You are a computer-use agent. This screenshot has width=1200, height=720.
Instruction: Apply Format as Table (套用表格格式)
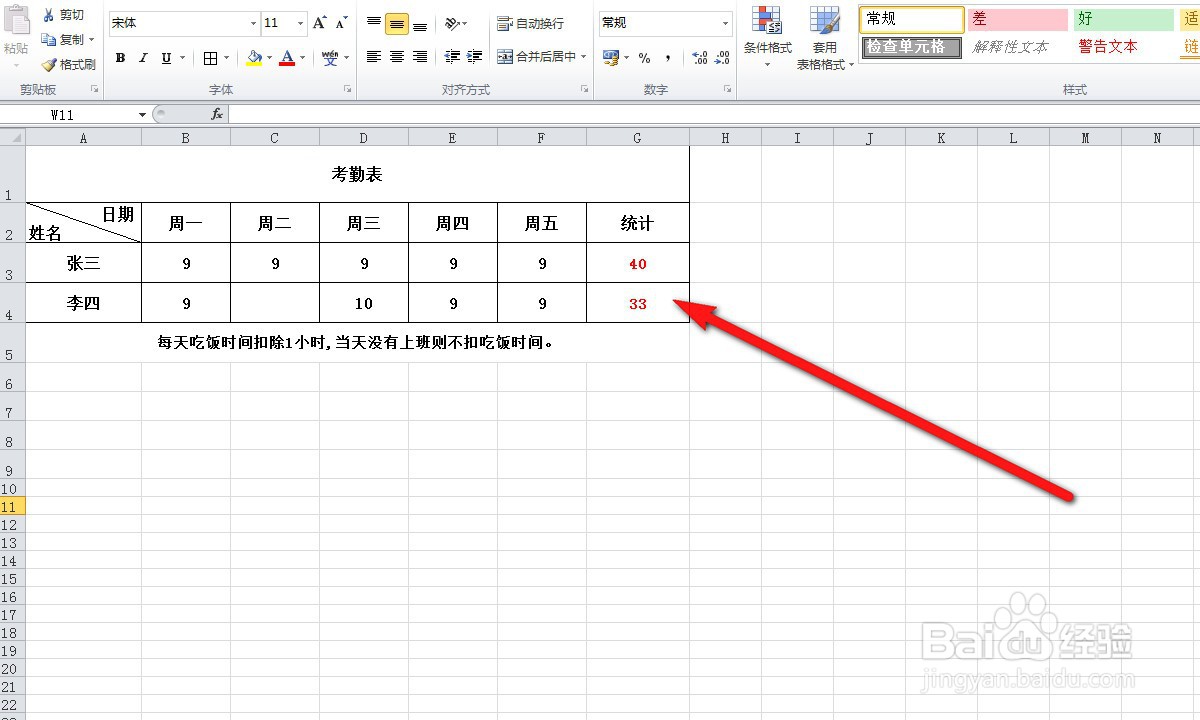point(824,40)
